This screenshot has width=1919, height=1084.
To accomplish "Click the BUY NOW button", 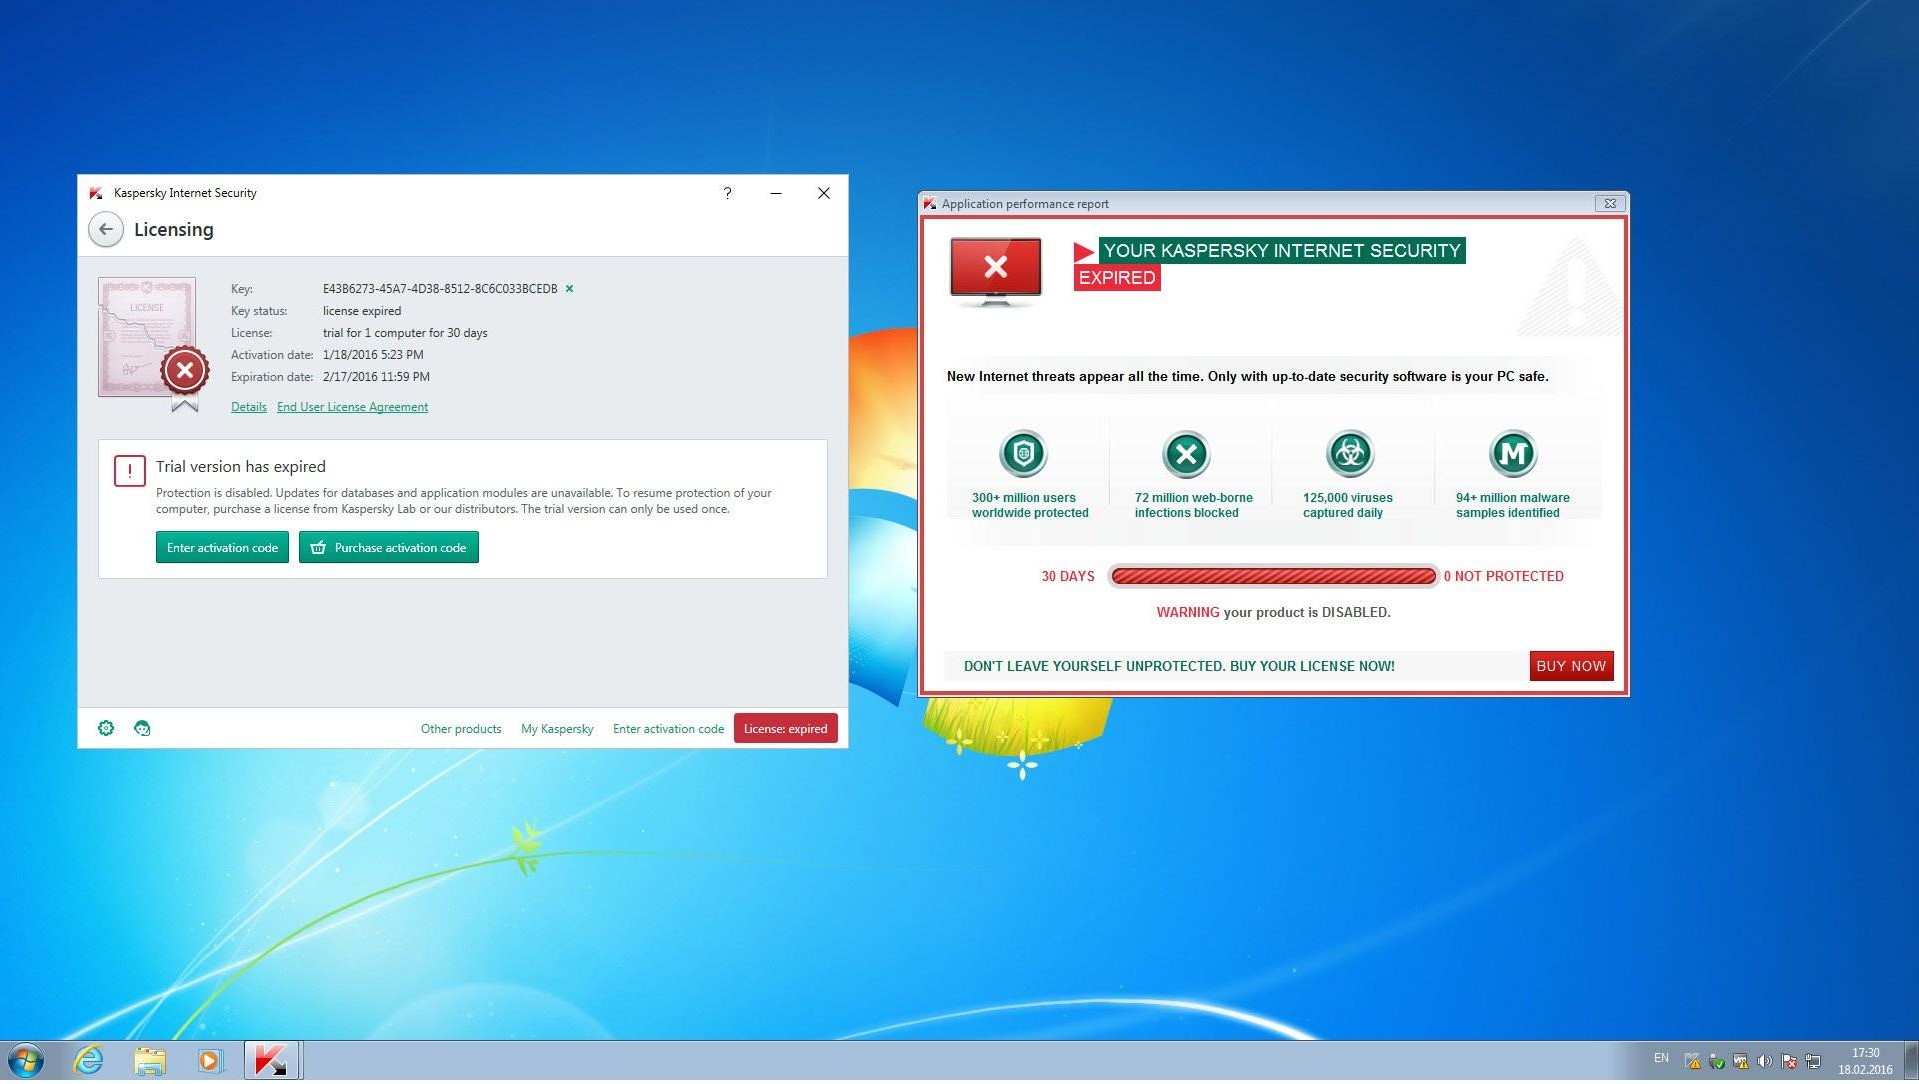I will pos(1571,666).
